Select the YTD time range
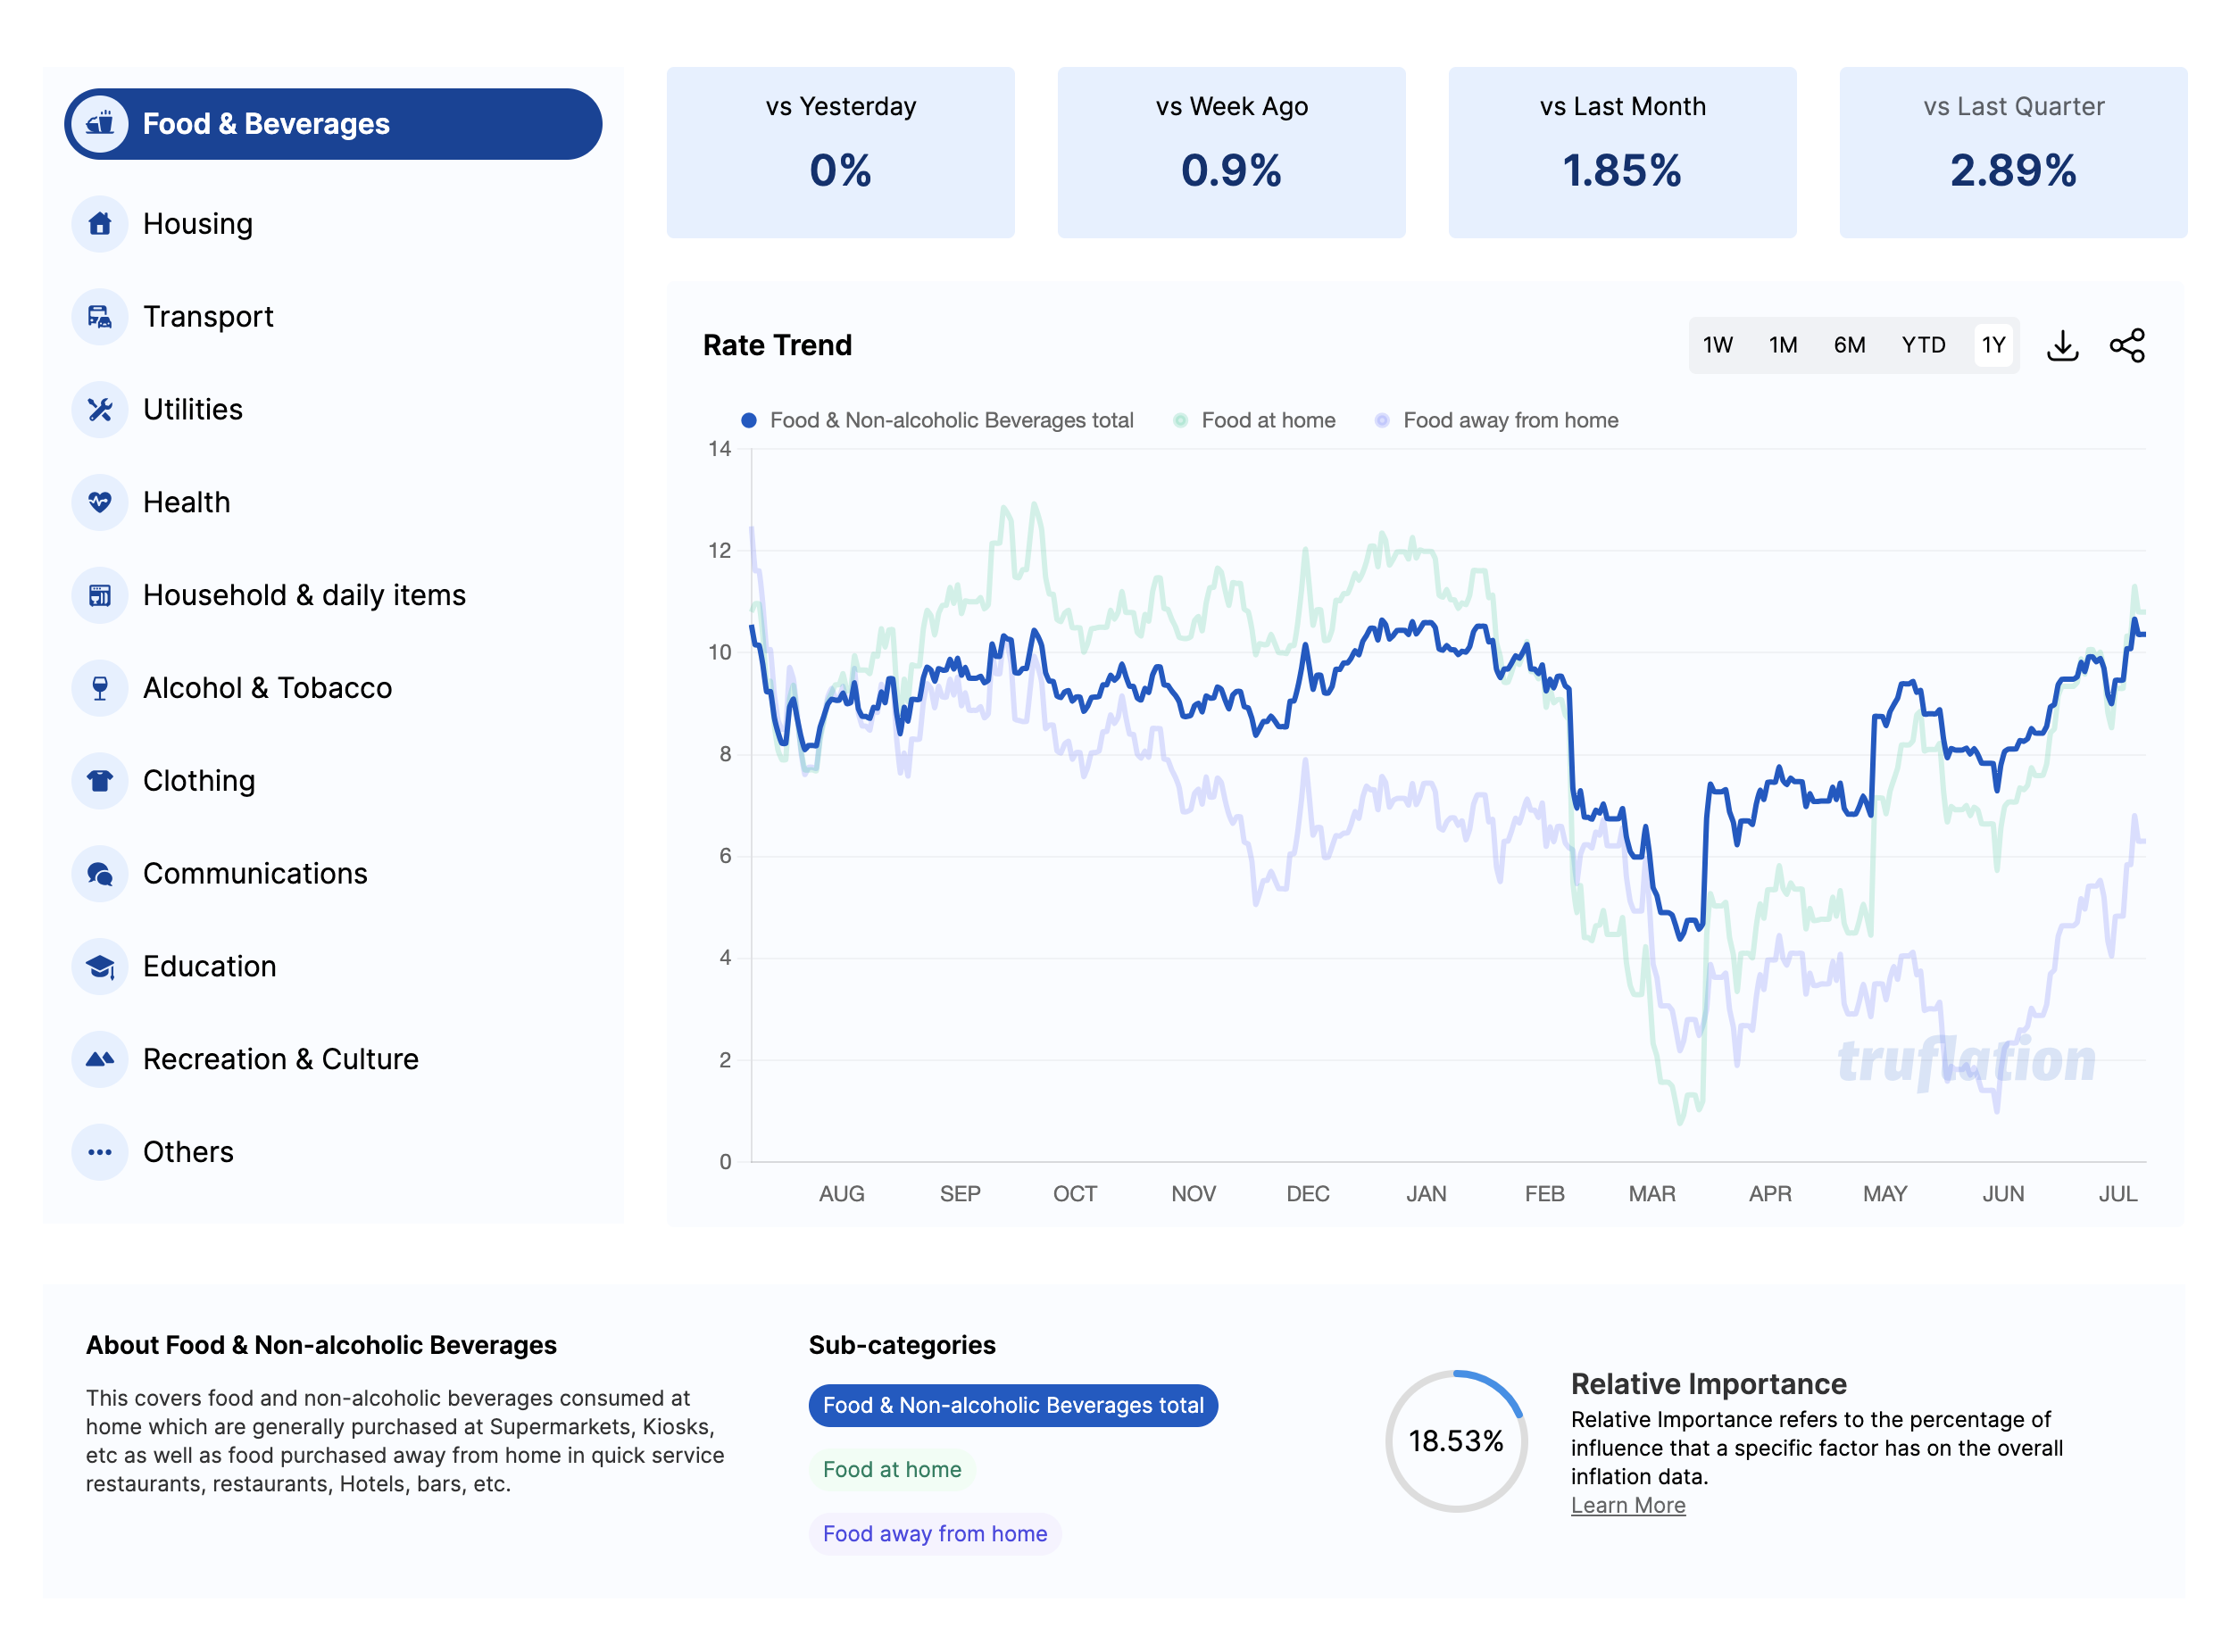2238x1652 pixels. pyautogui.click(x=1922, y=346)
